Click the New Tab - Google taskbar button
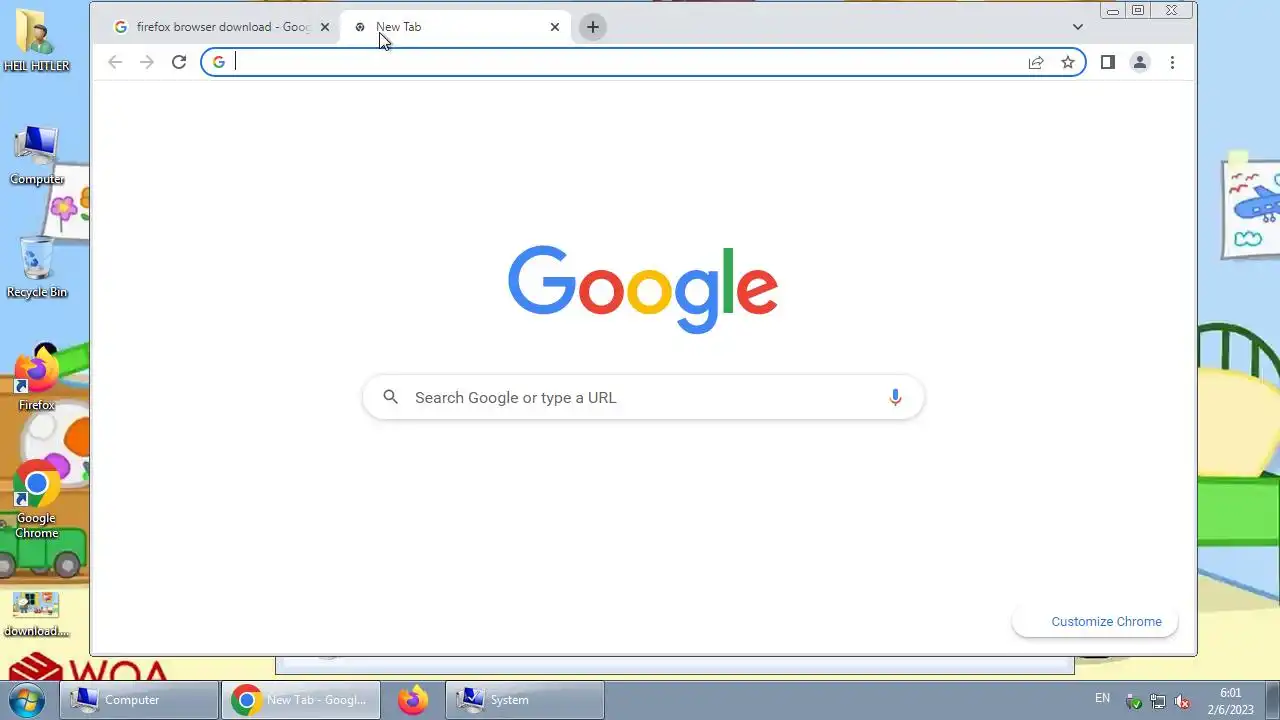Image resolution: width=1280 pixels, height=720 pixels. pos(301,700)
